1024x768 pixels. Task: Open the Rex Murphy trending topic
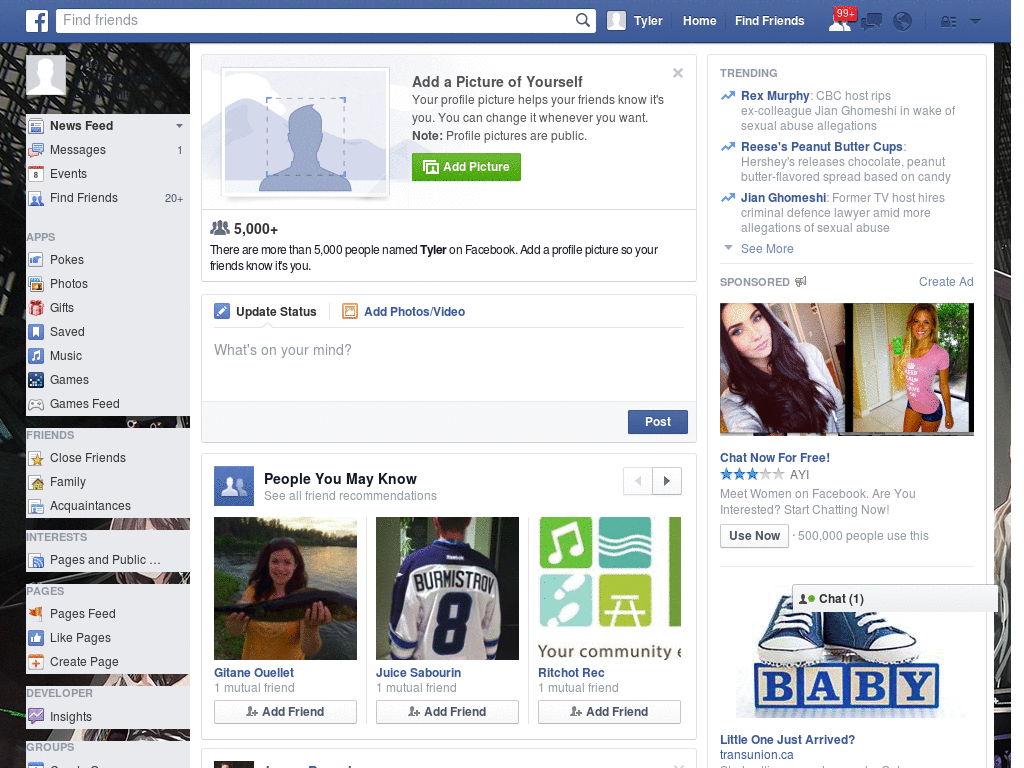point(775,95)
